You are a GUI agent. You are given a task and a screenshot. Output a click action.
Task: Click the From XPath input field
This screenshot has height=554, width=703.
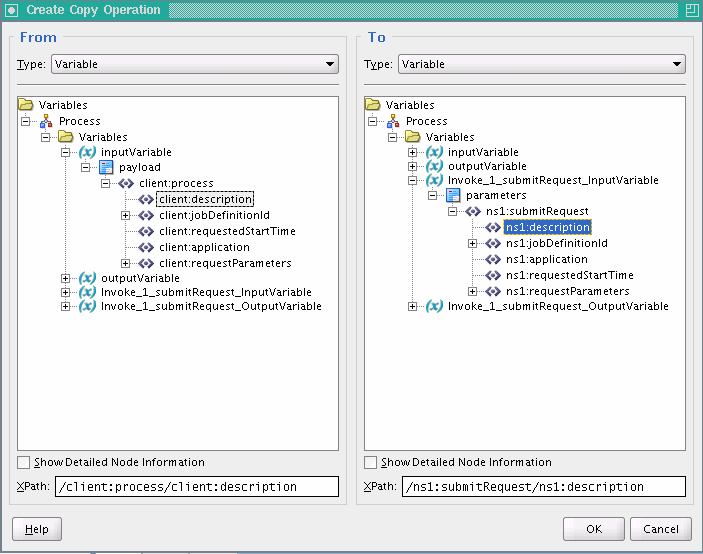[197, 486]
